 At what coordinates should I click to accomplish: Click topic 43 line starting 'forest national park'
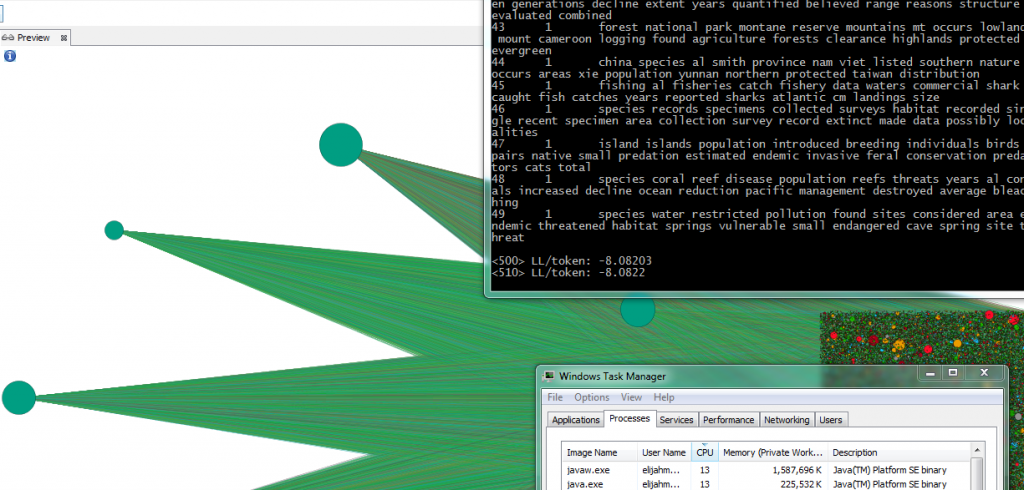tap(758, 27)
